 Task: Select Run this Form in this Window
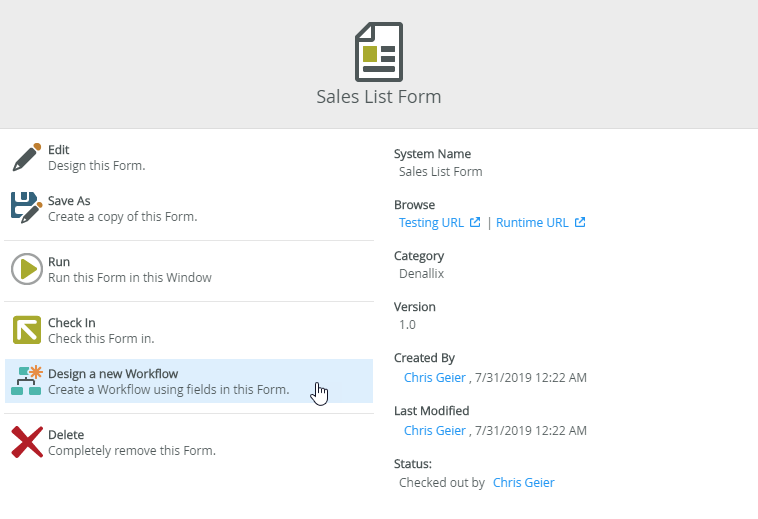click(129, 270)
